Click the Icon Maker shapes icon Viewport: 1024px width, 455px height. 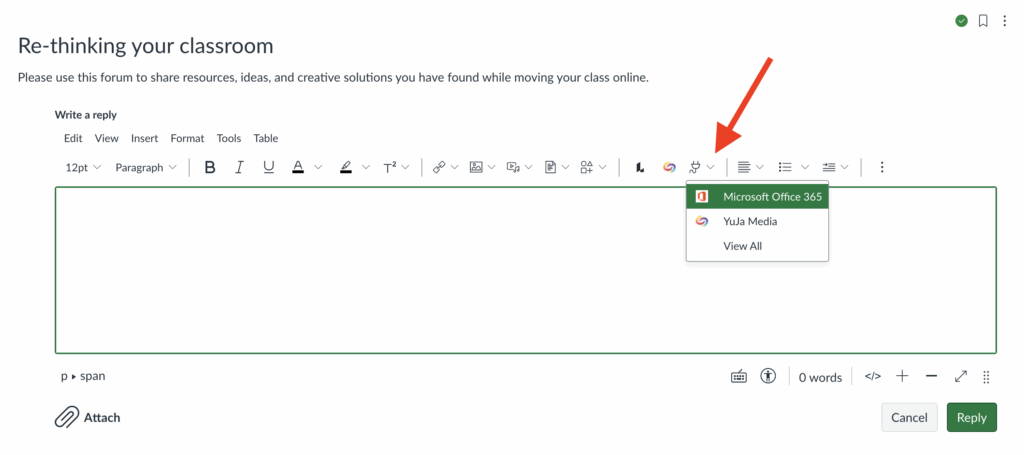pyautogui.click(x=586, y=168)
